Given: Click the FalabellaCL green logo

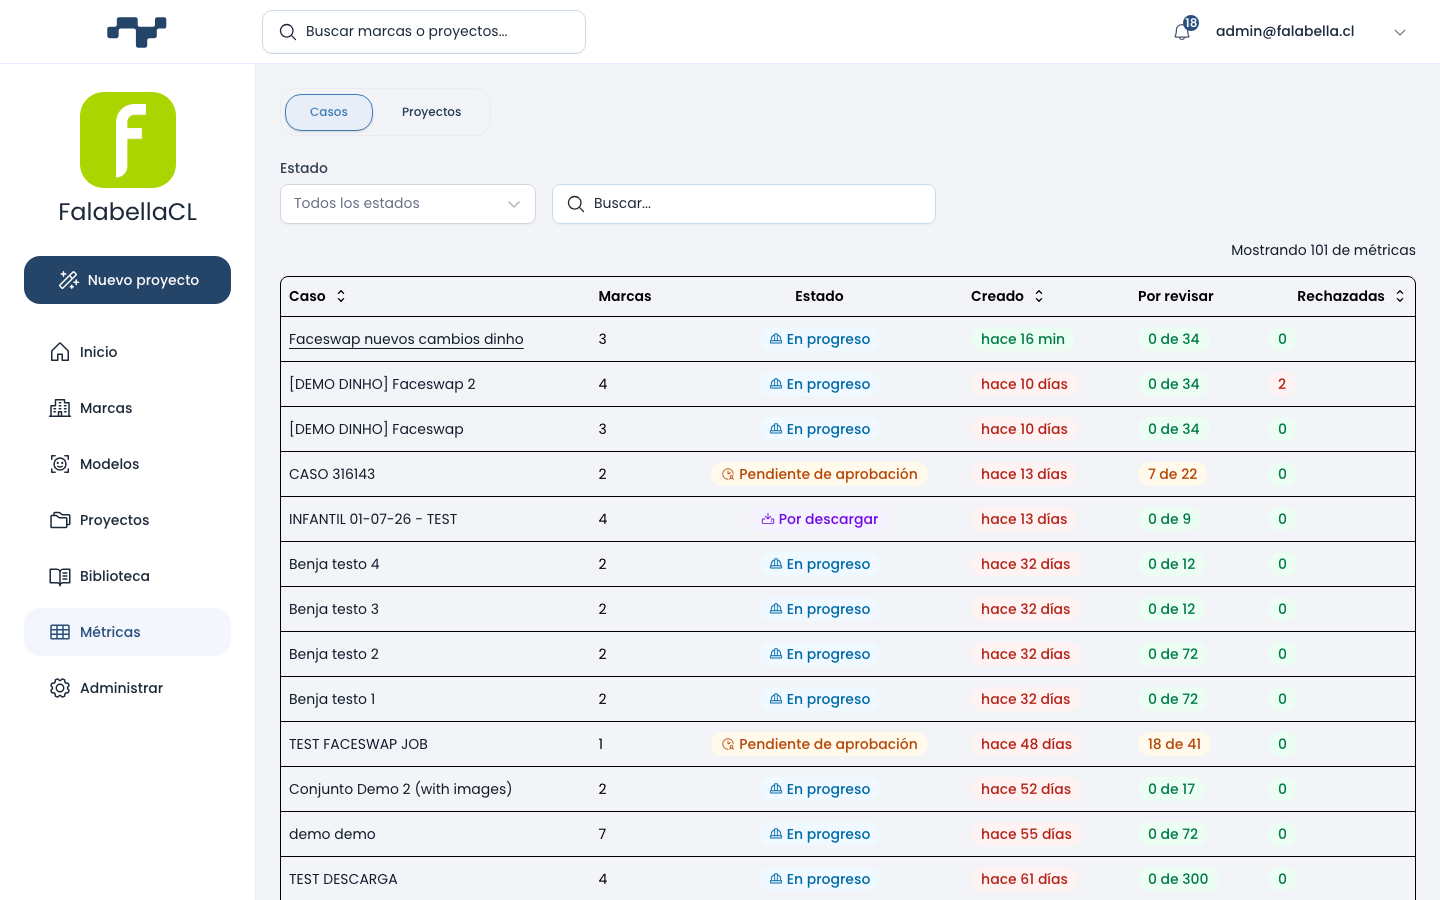Looking at the screenshot, I should [128, 140].
